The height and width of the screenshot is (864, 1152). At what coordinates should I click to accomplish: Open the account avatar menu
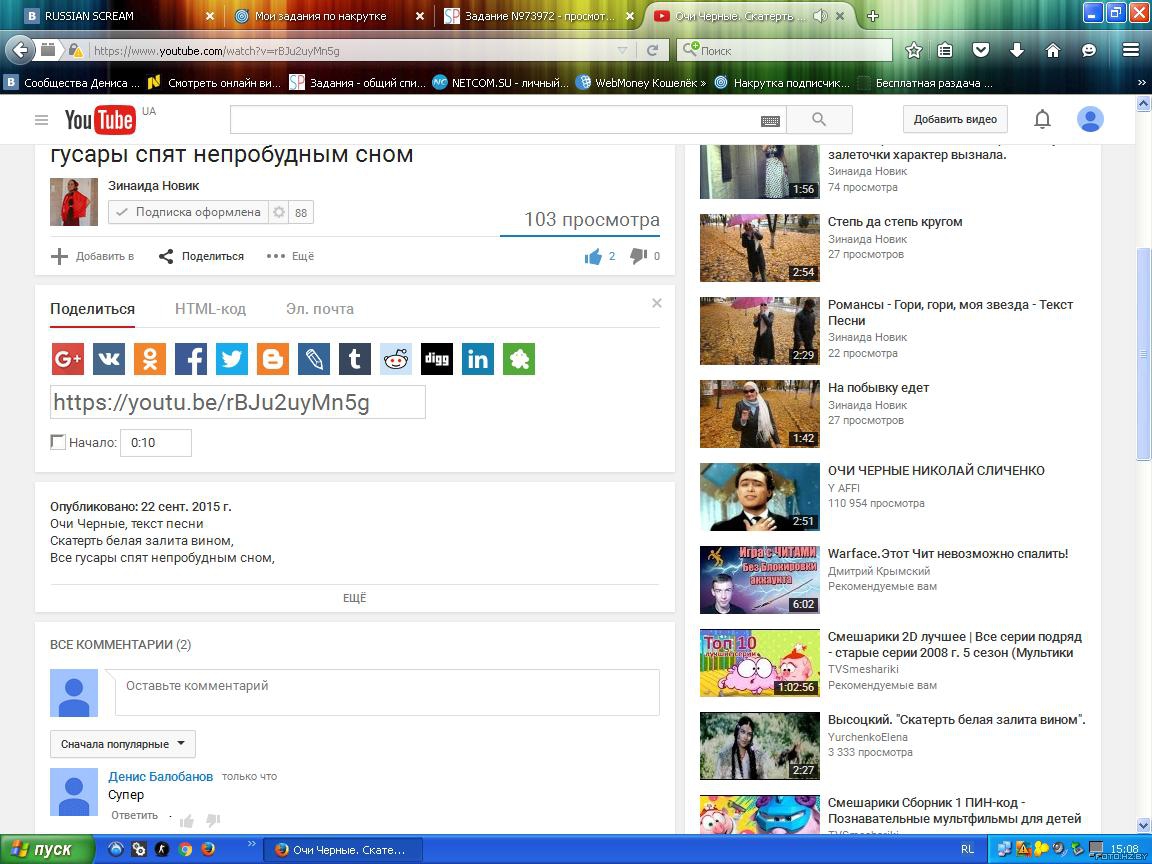click(x=1090, y=119)
